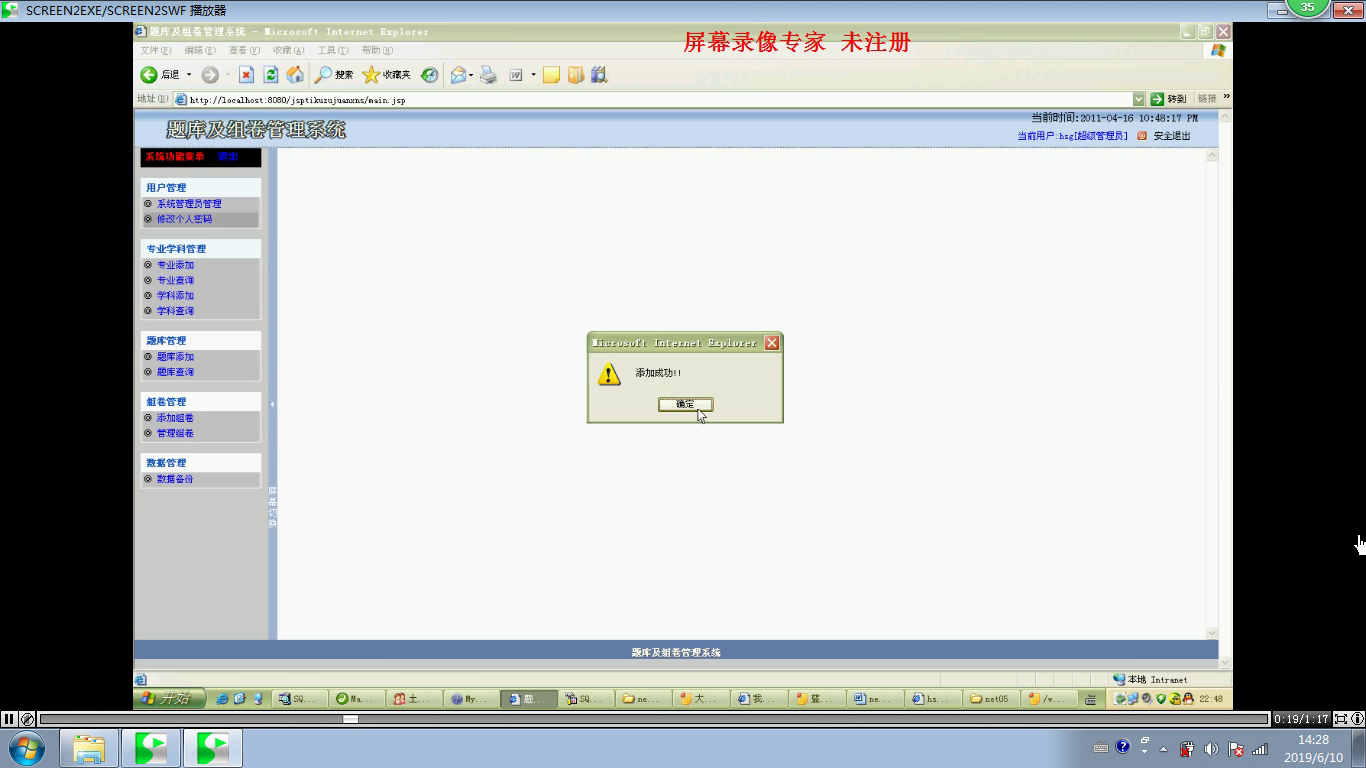1366x768 pixels.
Task: Show hidden tray icons arrow
Action: pos(1163,749)
